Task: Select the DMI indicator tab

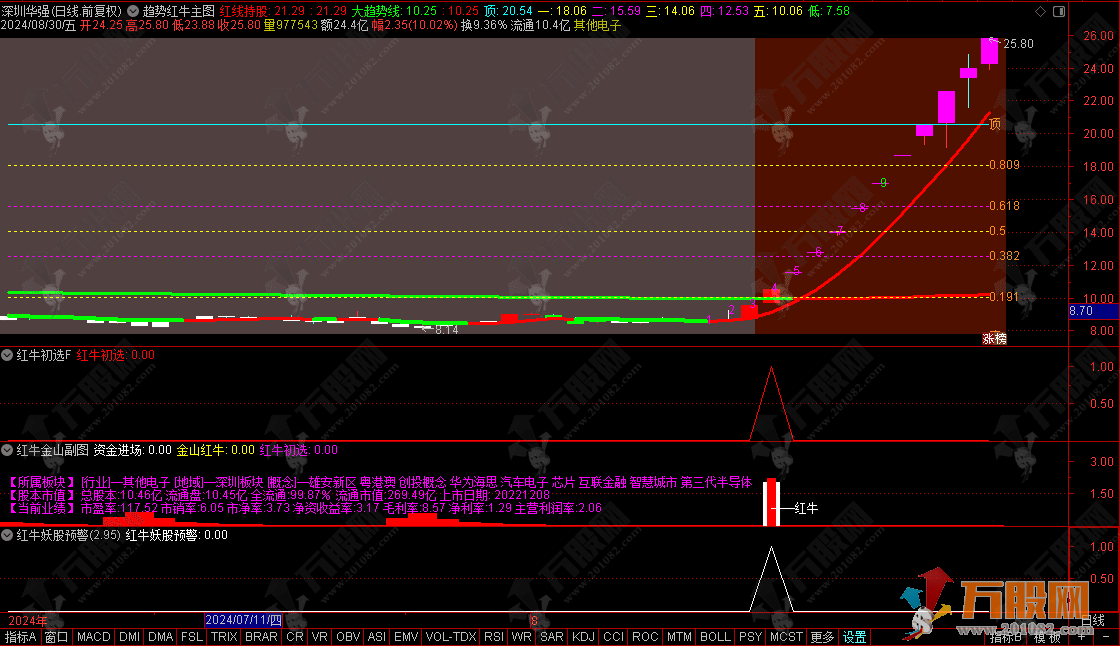Action: pyautogui.click(x=129, y=637)
